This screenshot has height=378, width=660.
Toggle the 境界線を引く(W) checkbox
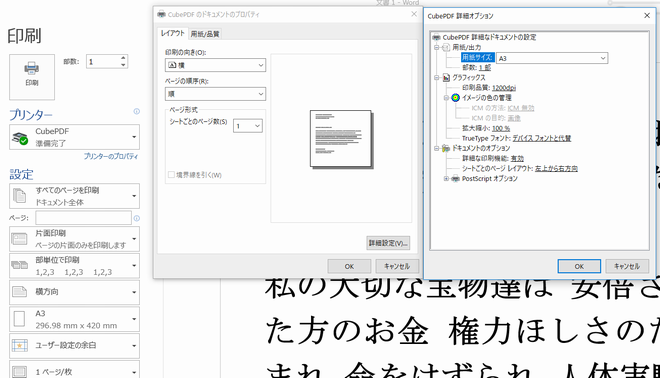(171, 175)
